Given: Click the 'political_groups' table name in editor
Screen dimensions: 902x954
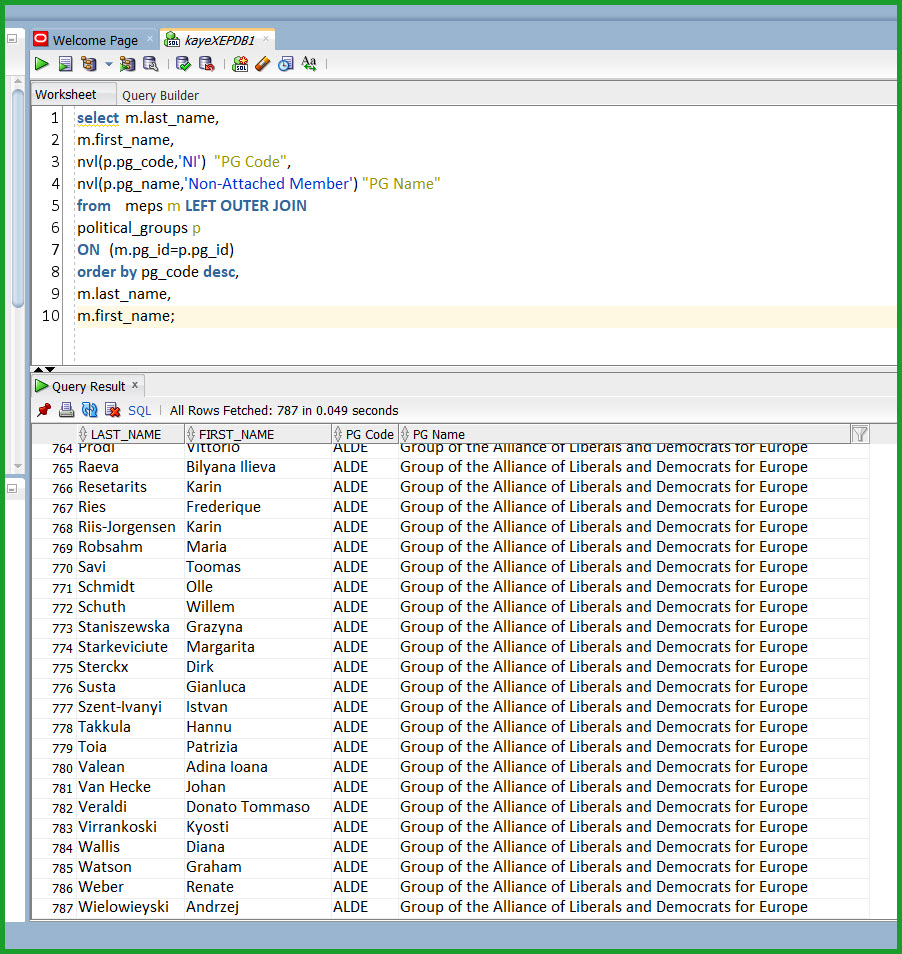Looking at the screenshot, I should point(132,228).
